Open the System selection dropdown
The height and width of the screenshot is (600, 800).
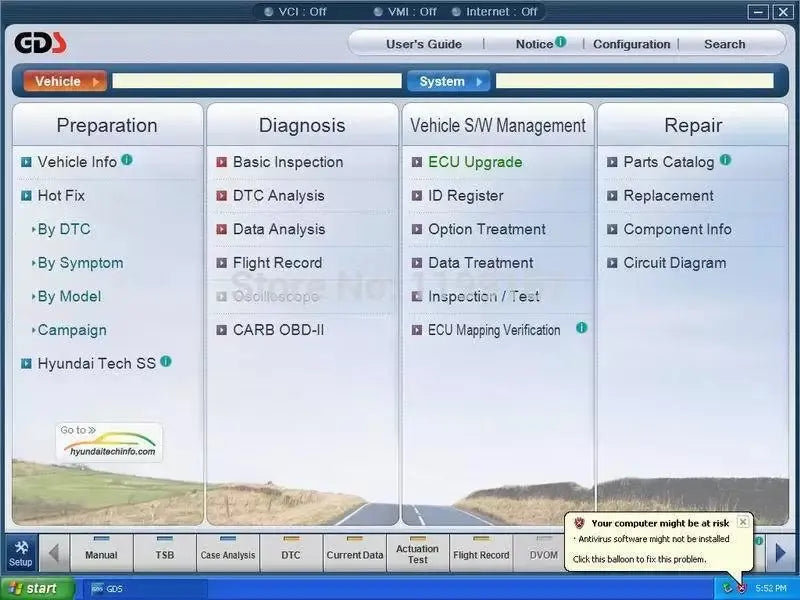448,81
